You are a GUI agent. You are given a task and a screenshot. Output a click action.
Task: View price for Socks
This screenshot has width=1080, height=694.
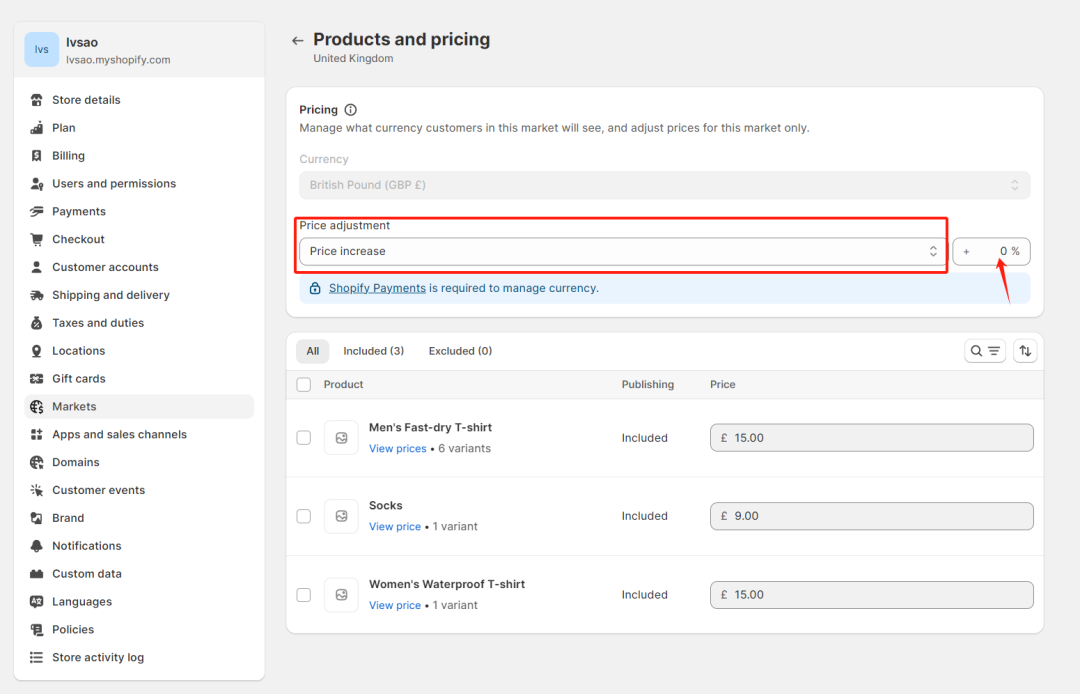point(395,527)
